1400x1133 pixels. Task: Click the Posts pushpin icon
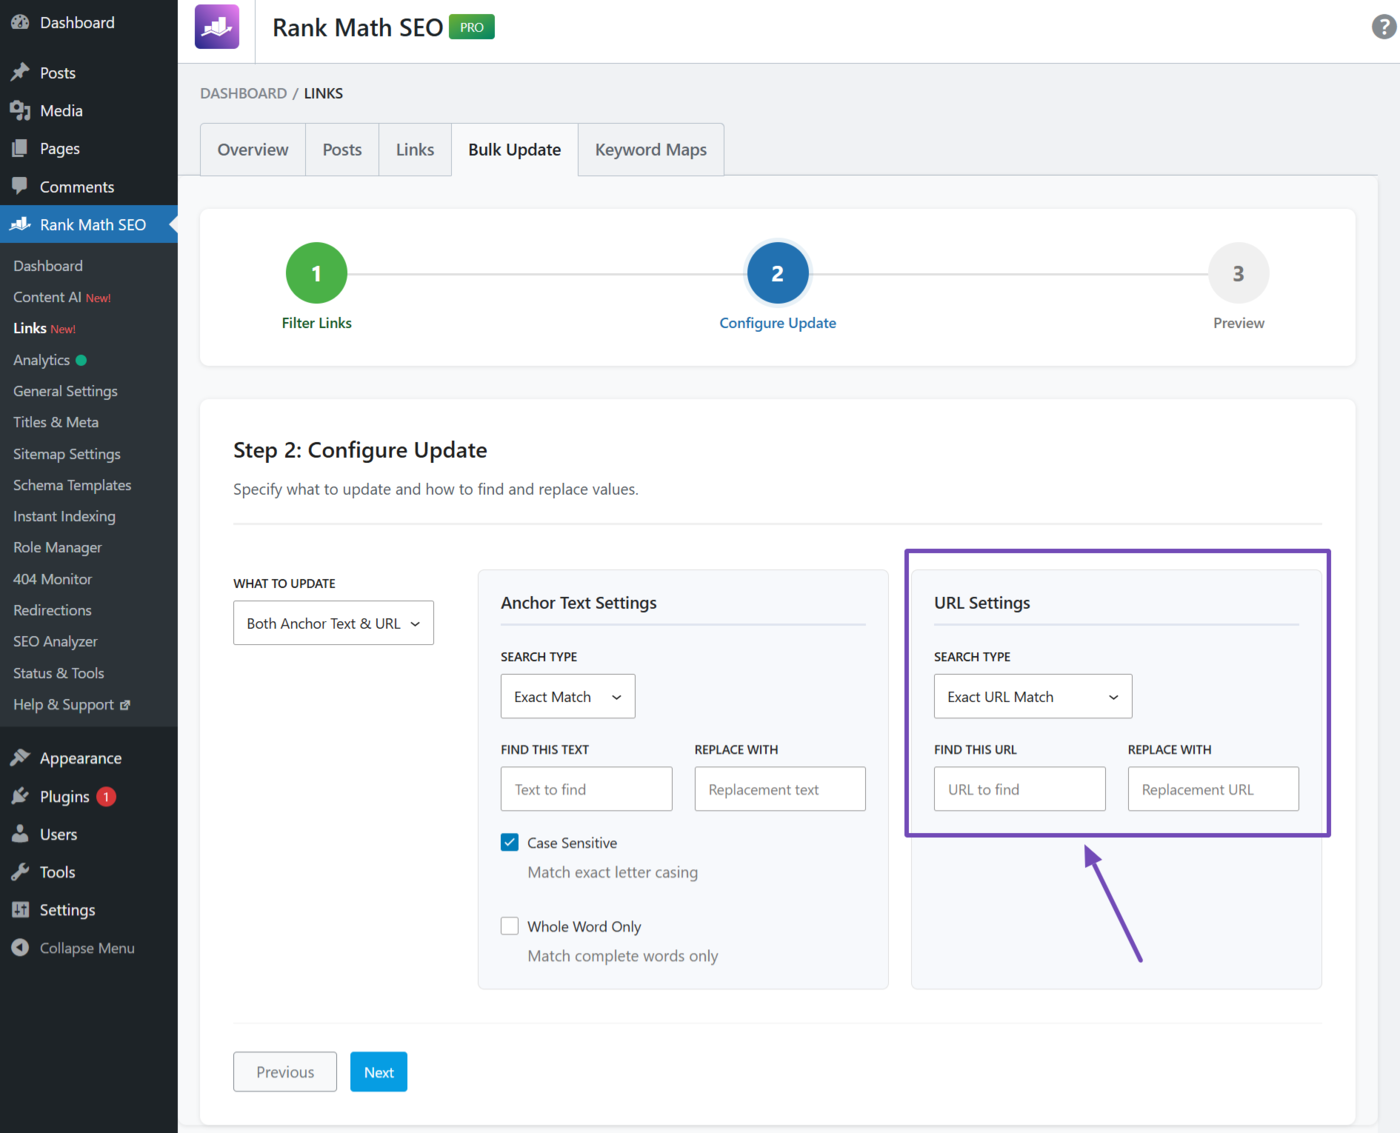click(20, 72)
